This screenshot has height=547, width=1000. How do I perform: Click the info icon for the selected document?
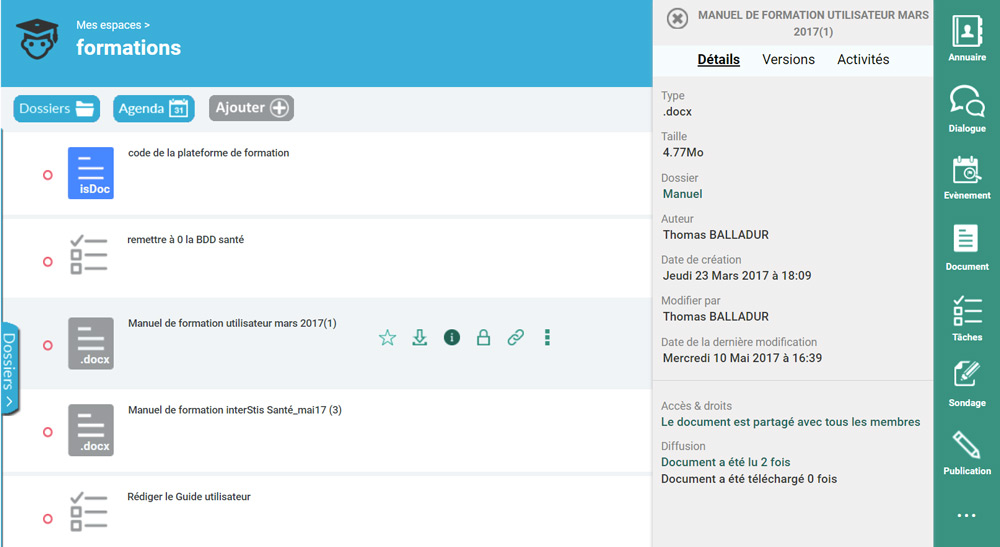click(x=452, y=338)
